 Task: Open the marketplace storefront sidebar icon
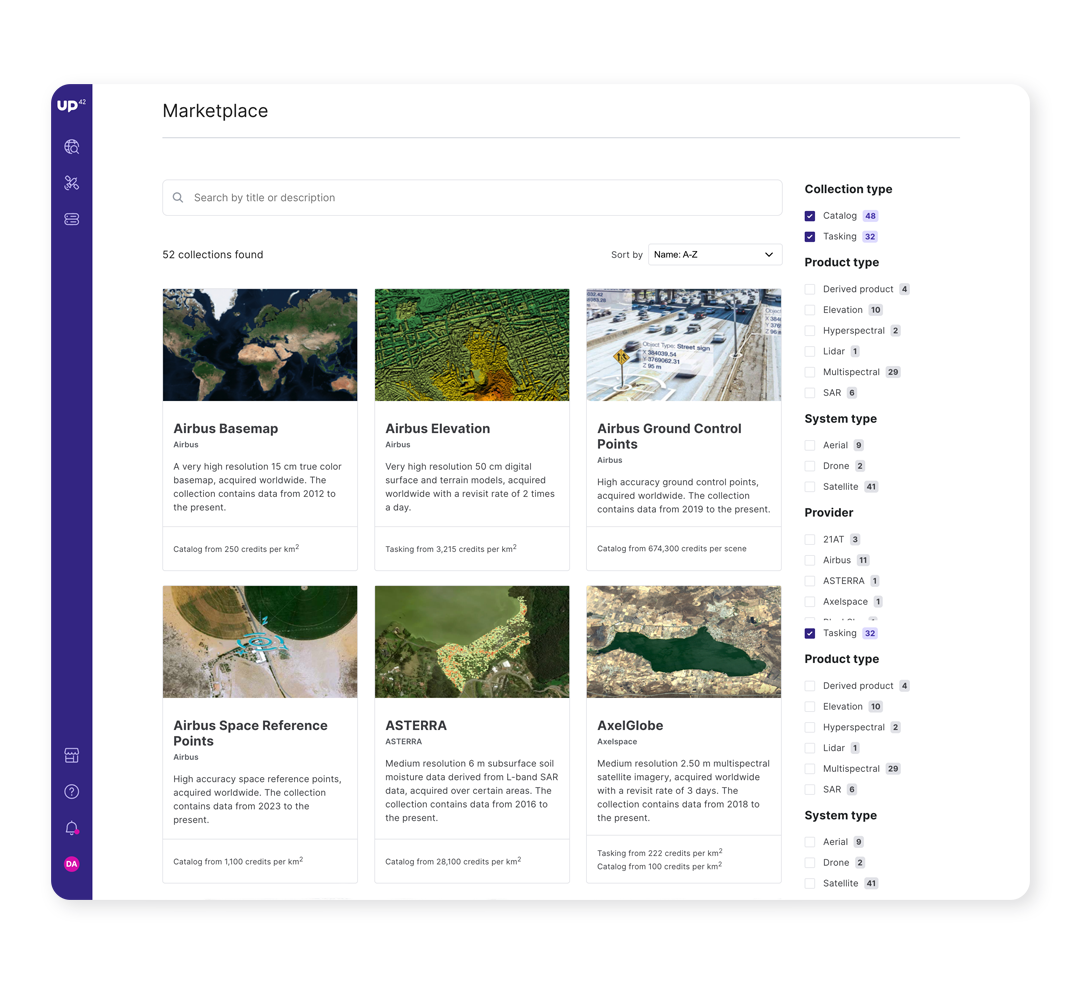point(72,755)
